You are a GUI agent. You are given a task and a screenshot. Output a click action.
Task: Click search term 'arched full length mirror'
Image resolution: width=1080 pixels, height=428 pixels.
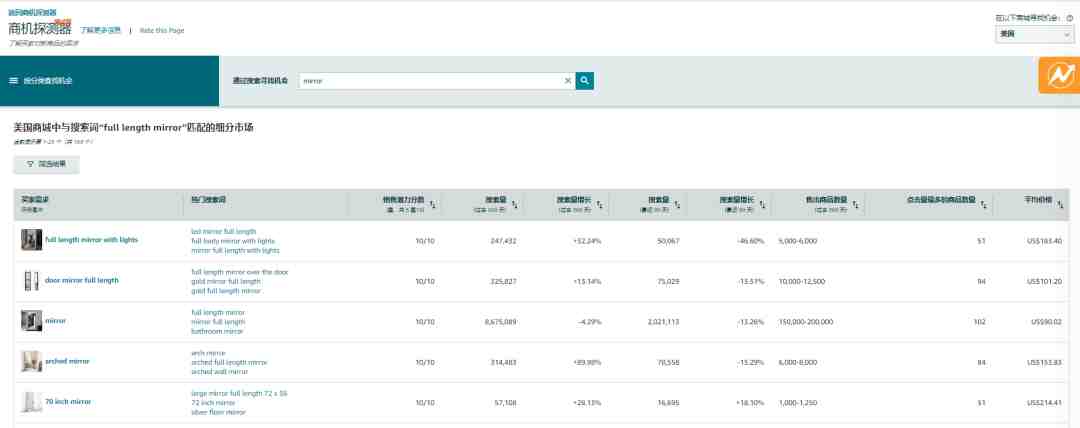coord(229,363)
